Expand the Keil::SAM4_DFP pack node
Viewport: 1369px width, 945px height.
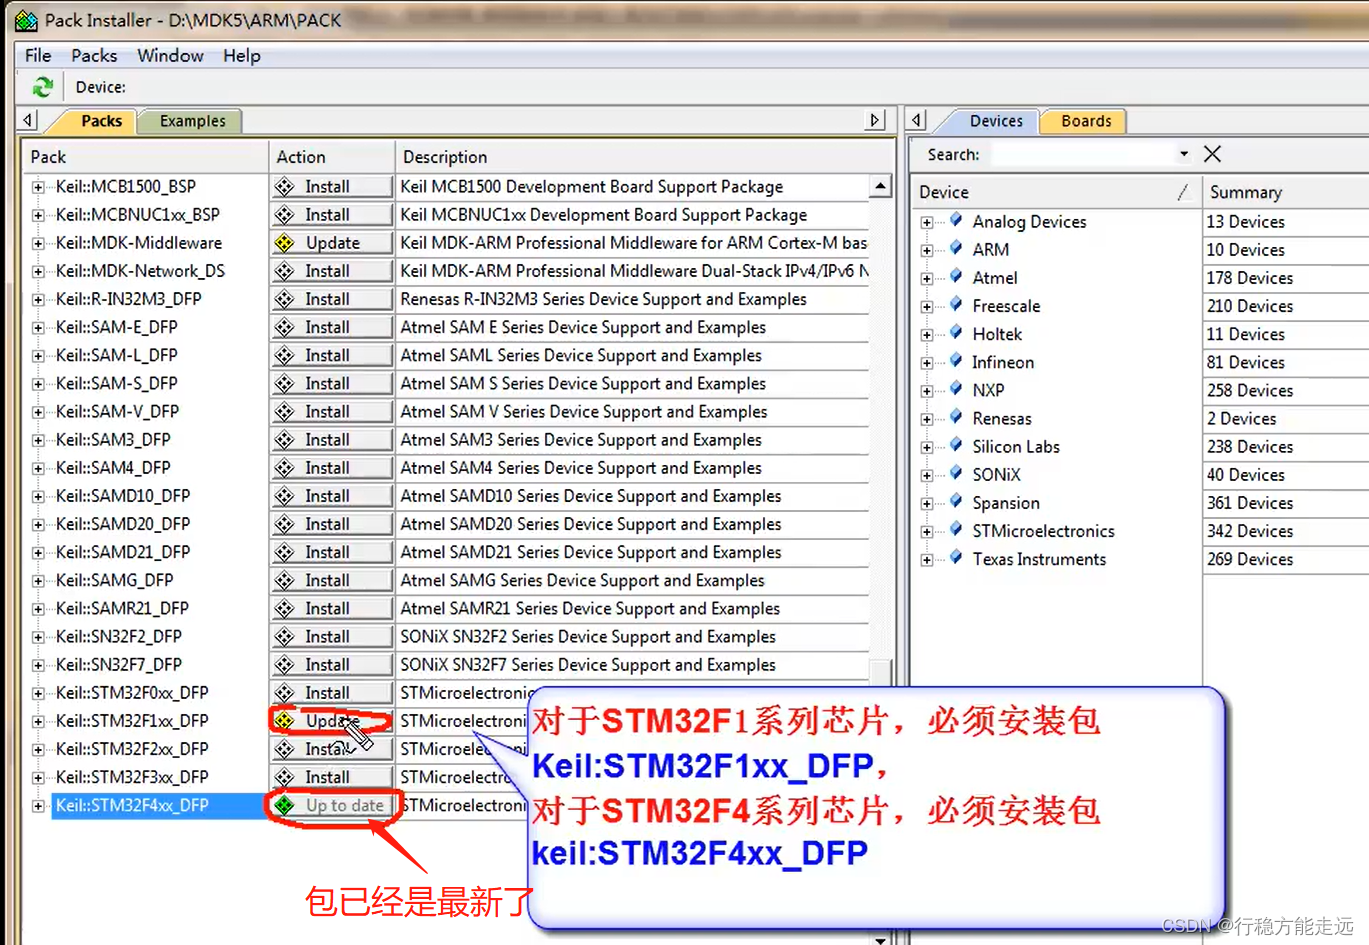click(38, 468)
